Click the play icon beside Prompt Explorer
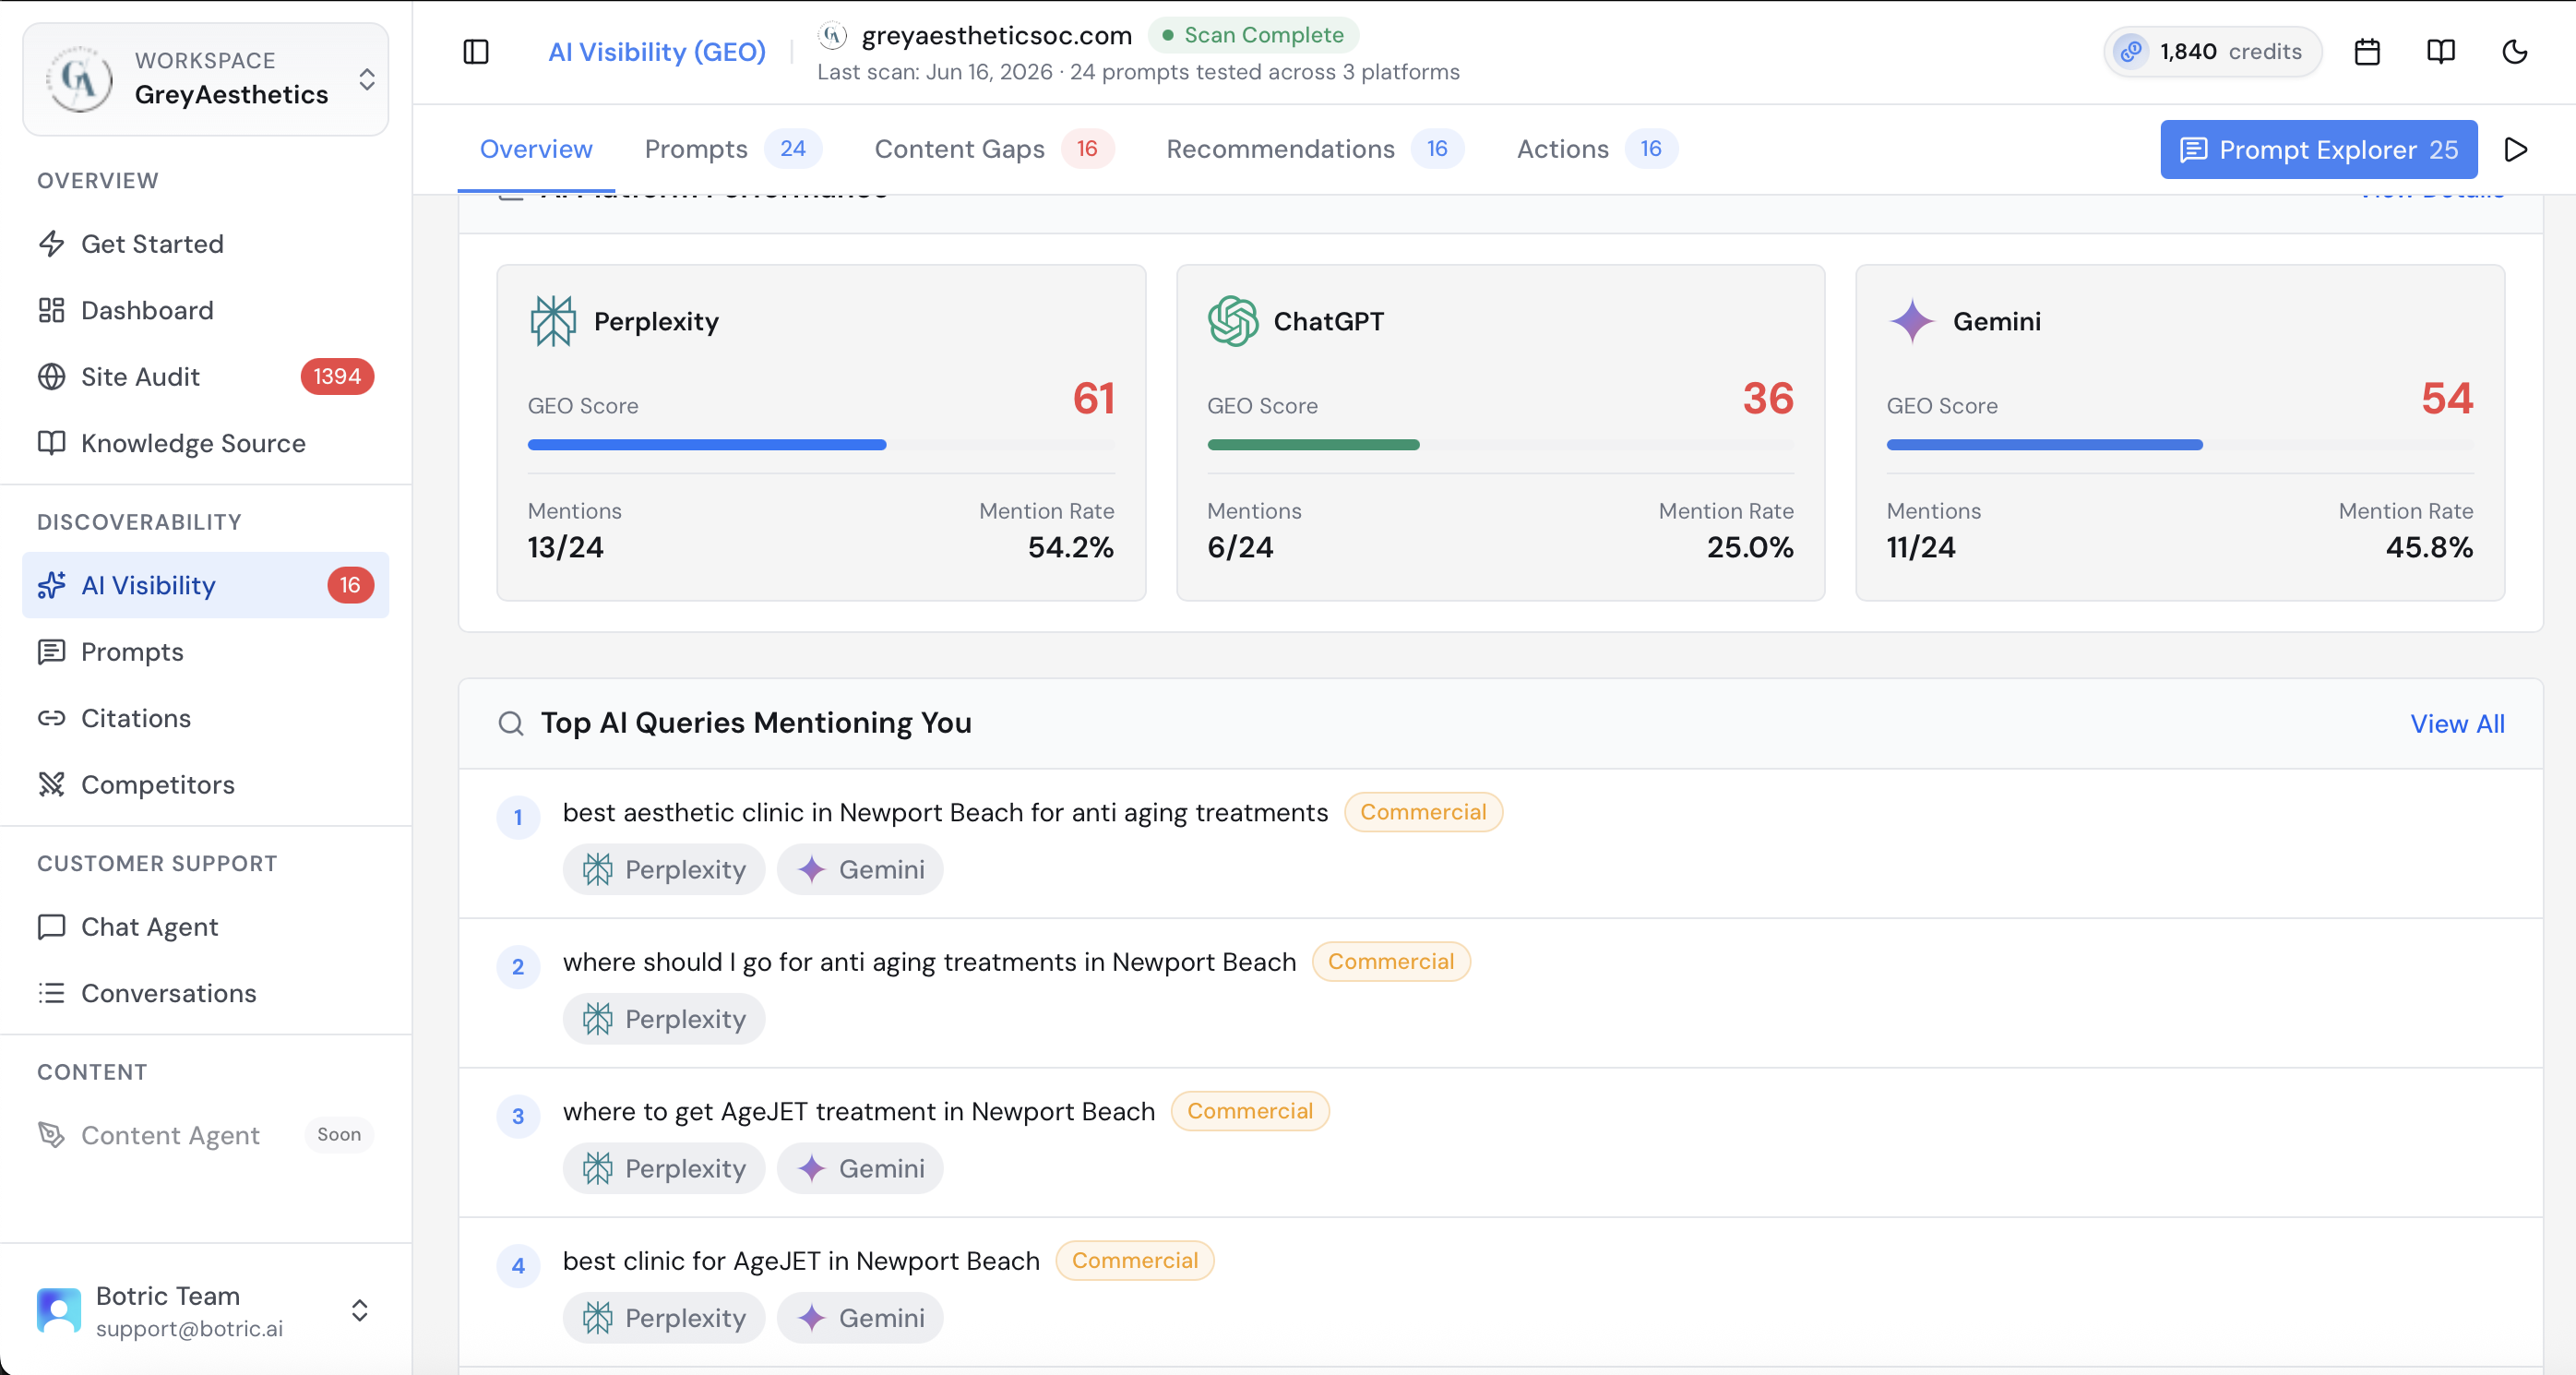The width and height of the screenshot is (2576, 1375). (x=2516, y=149)
